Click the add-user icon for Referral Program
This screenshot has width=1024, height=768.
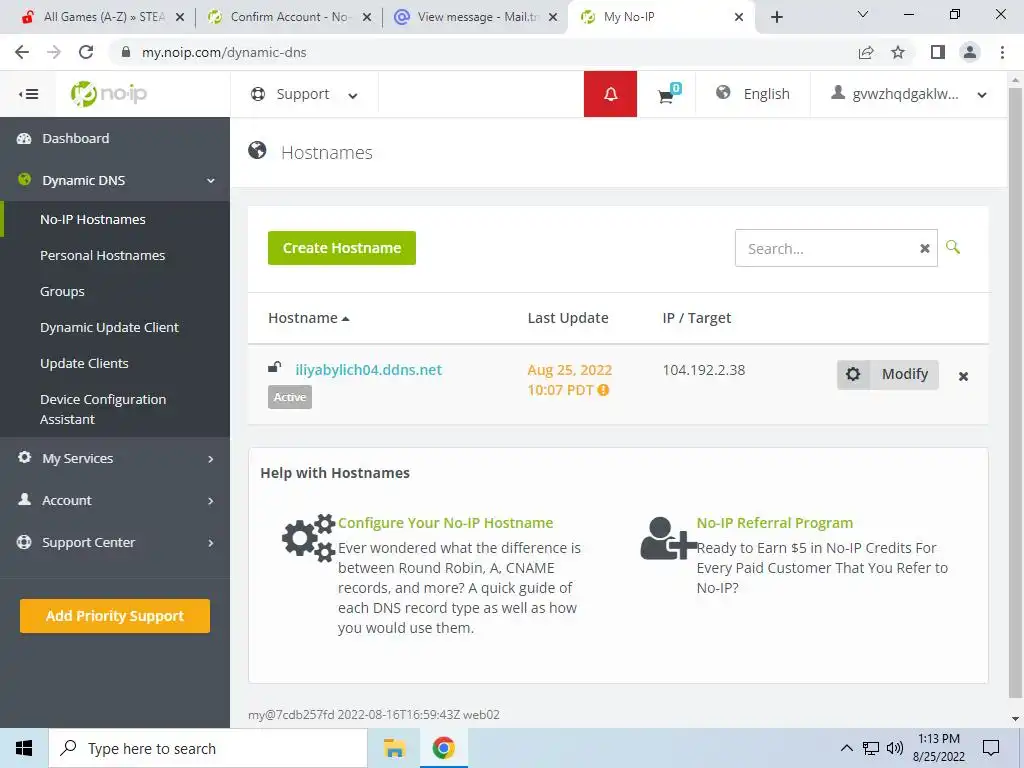point(667,538)
